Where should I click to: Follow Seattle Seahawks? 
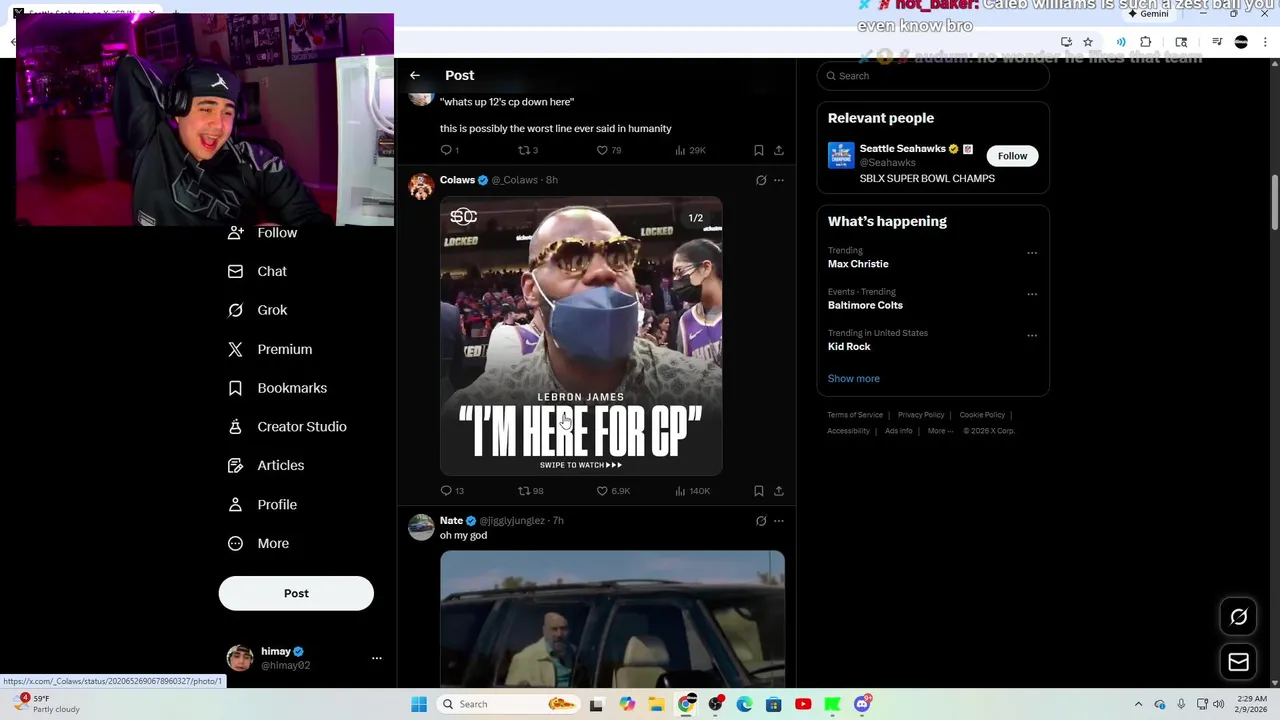pos(1012,156)
